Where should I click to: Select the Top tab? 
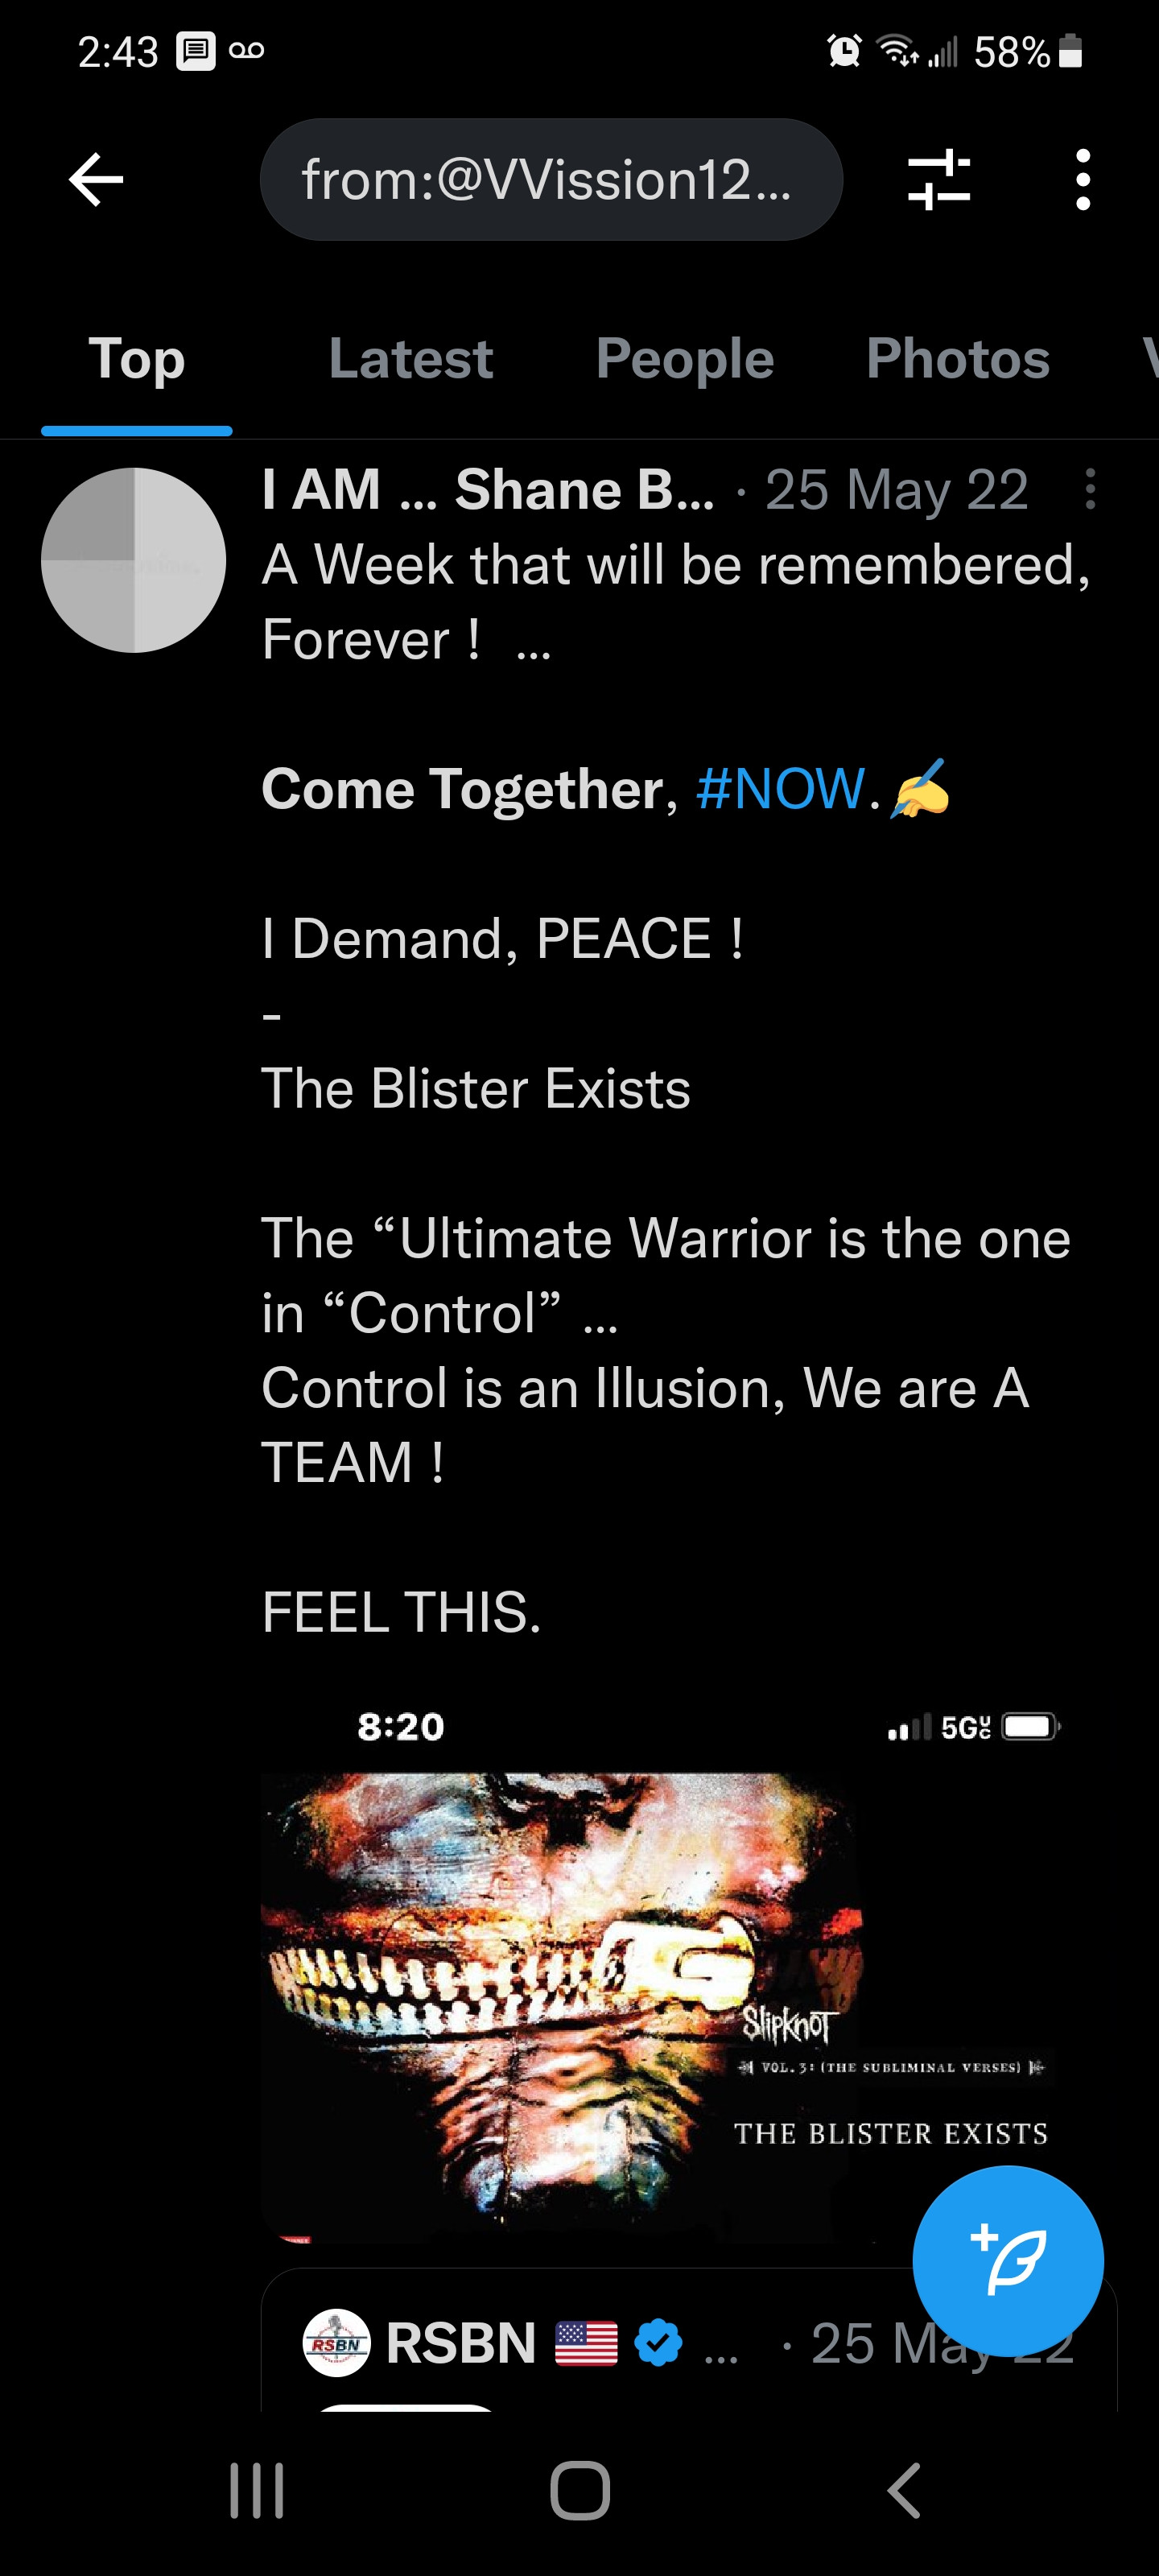(x=136, y=359)
